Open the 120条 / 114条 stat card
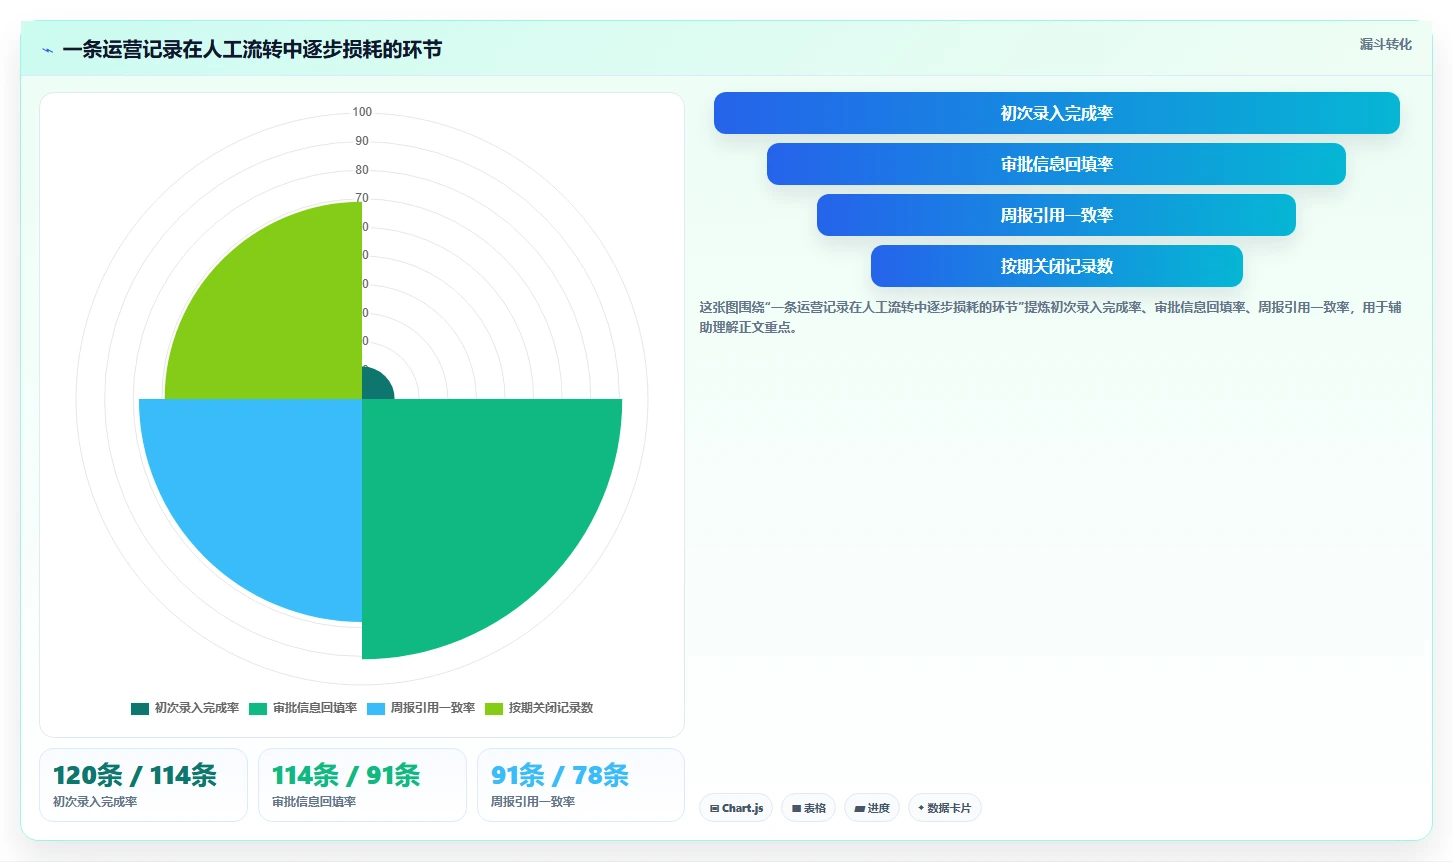The height and width of the screenshot is (862, 1453). pyautogui.click(x=143, y=785)
